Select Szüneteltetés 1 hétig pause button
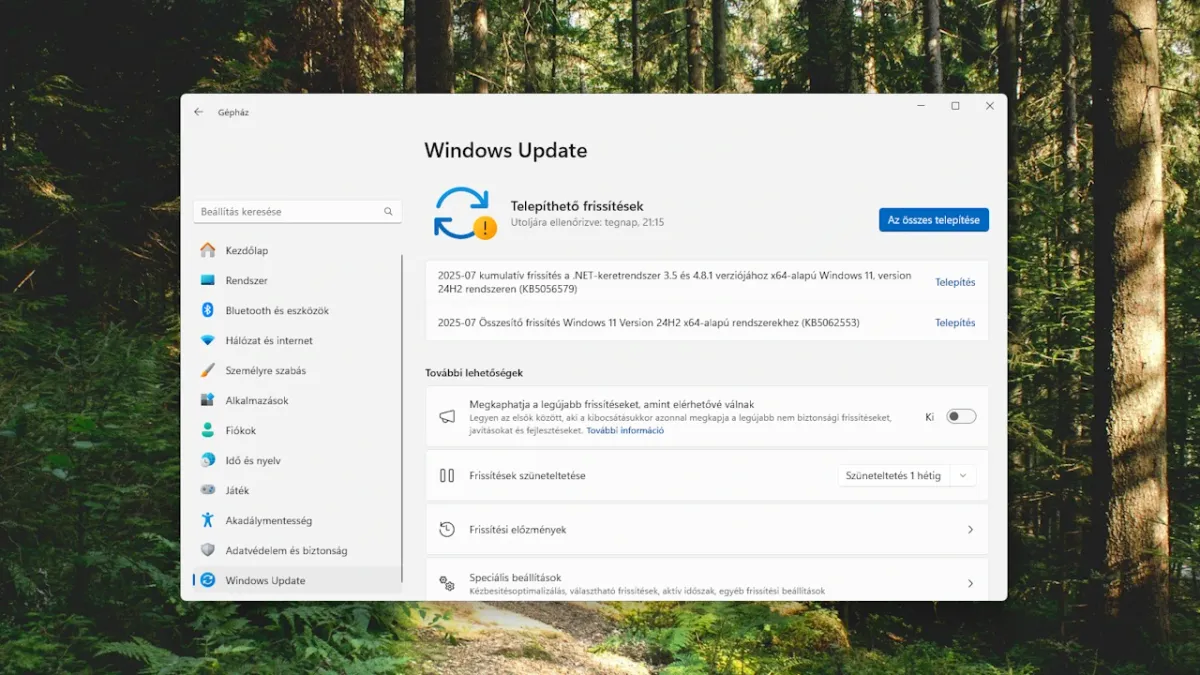Screen dimensions: 1200x675 tap(893, 476)
